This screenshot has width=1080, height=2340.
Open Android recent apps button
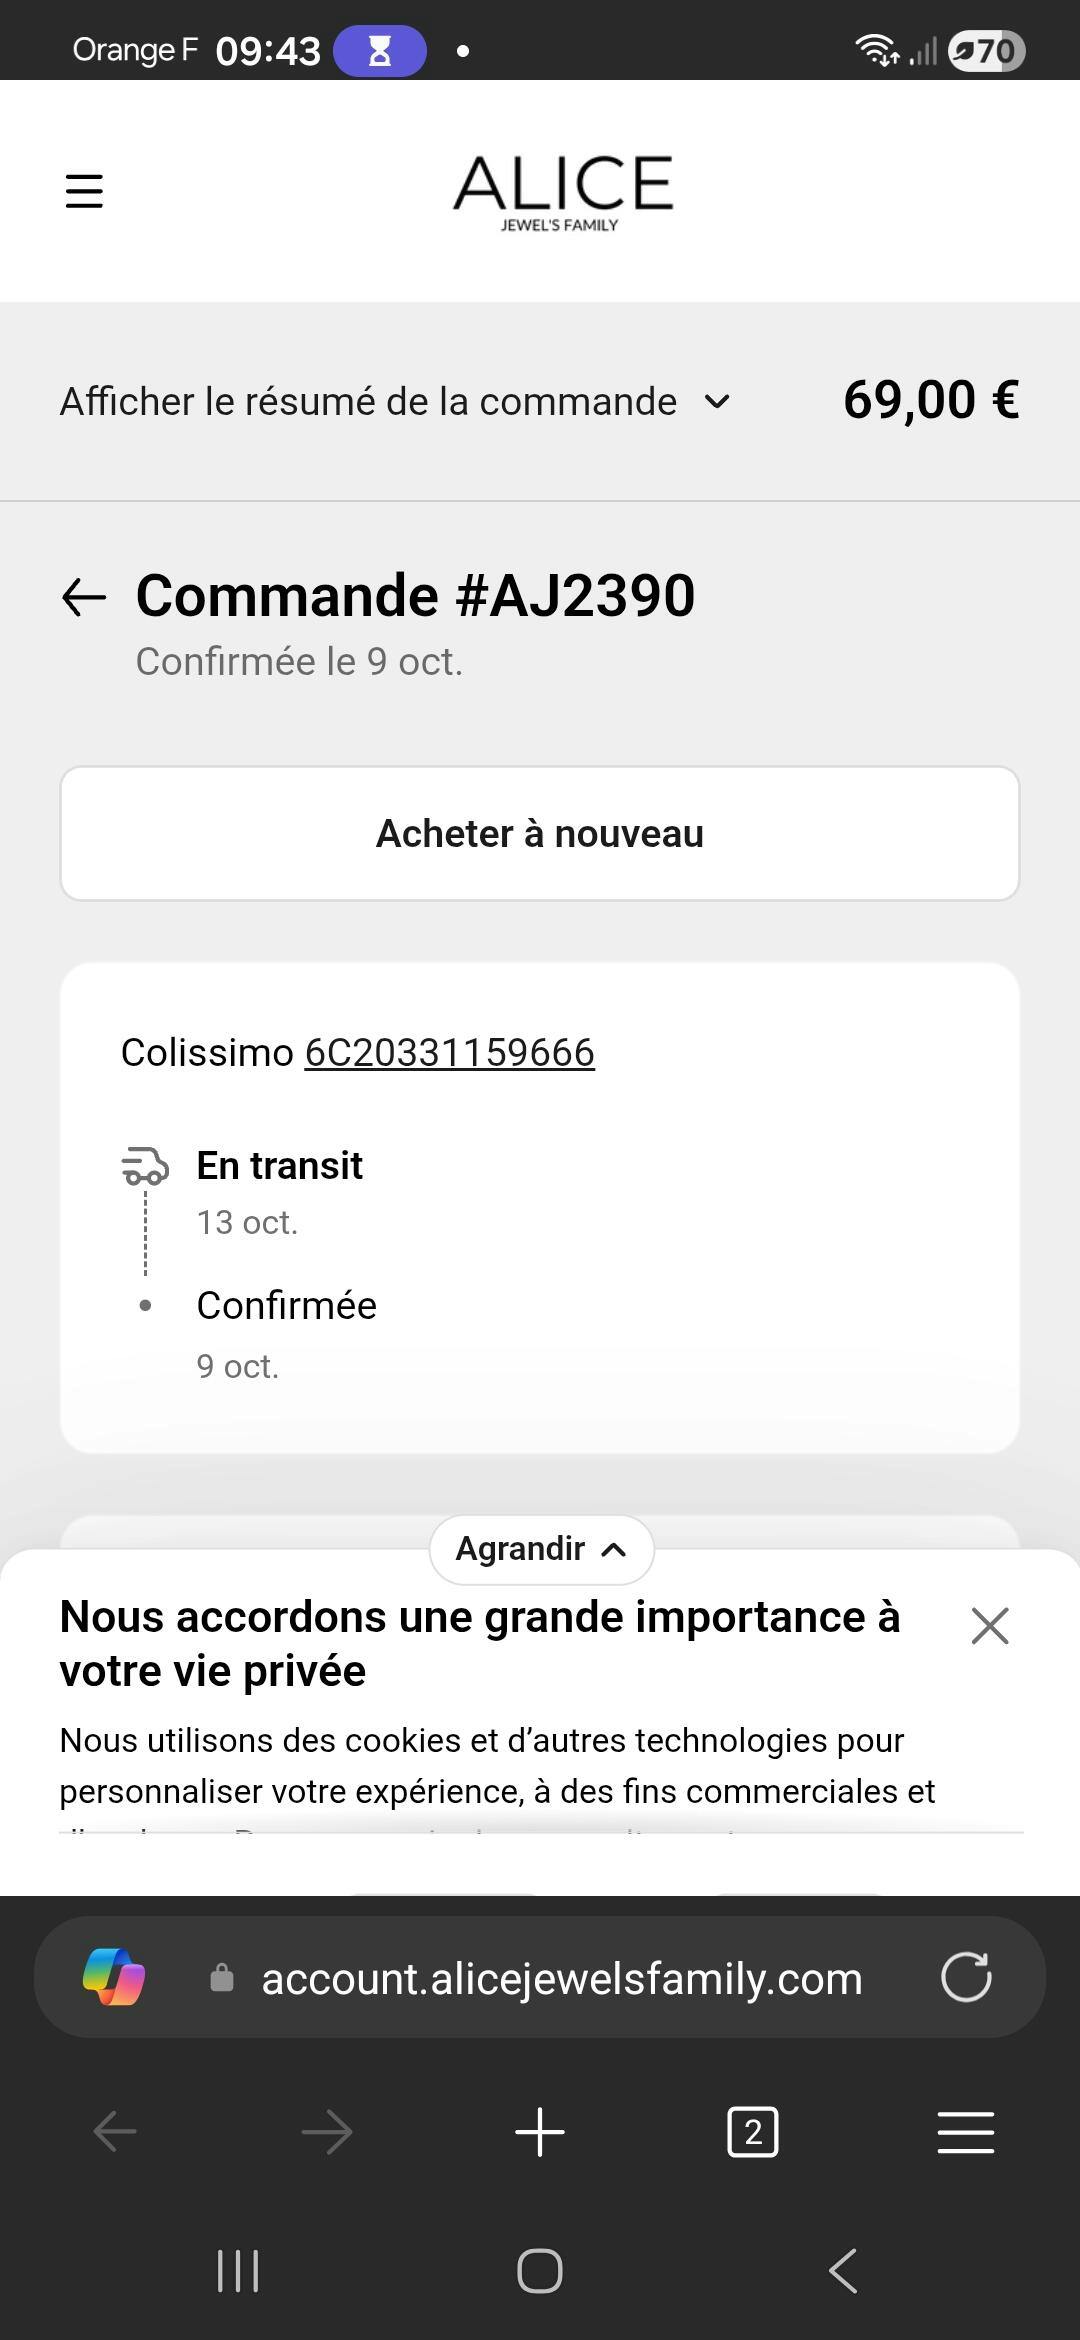tap(238, 2270)
